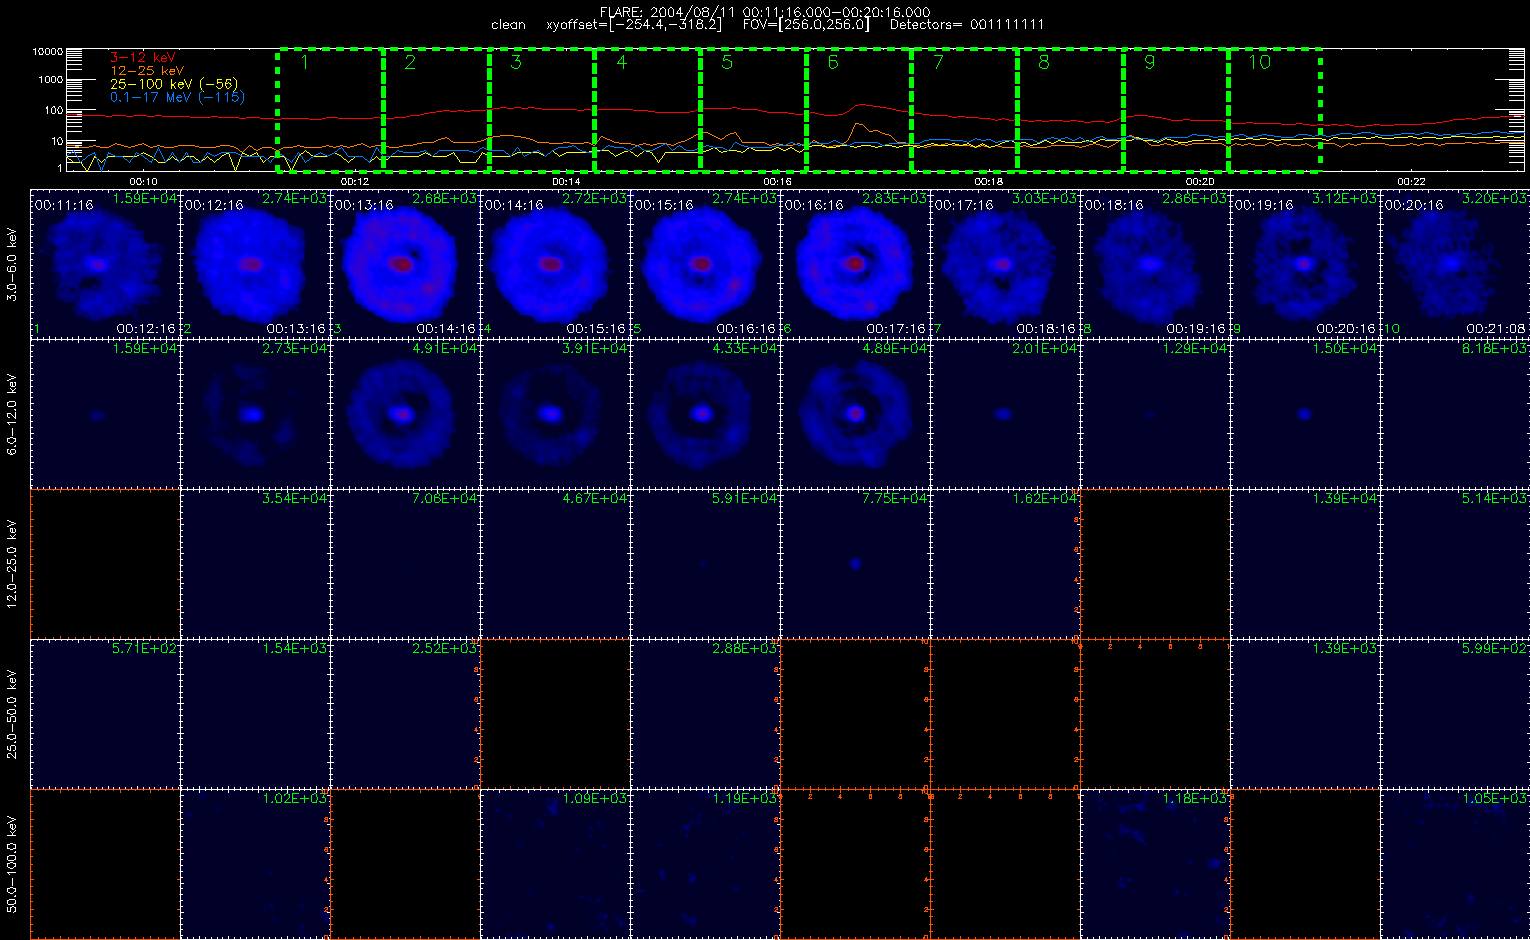Select the Detectors= 001111111 text
1530x940 pixels.
pyautogui.click(x=967, y=24)
